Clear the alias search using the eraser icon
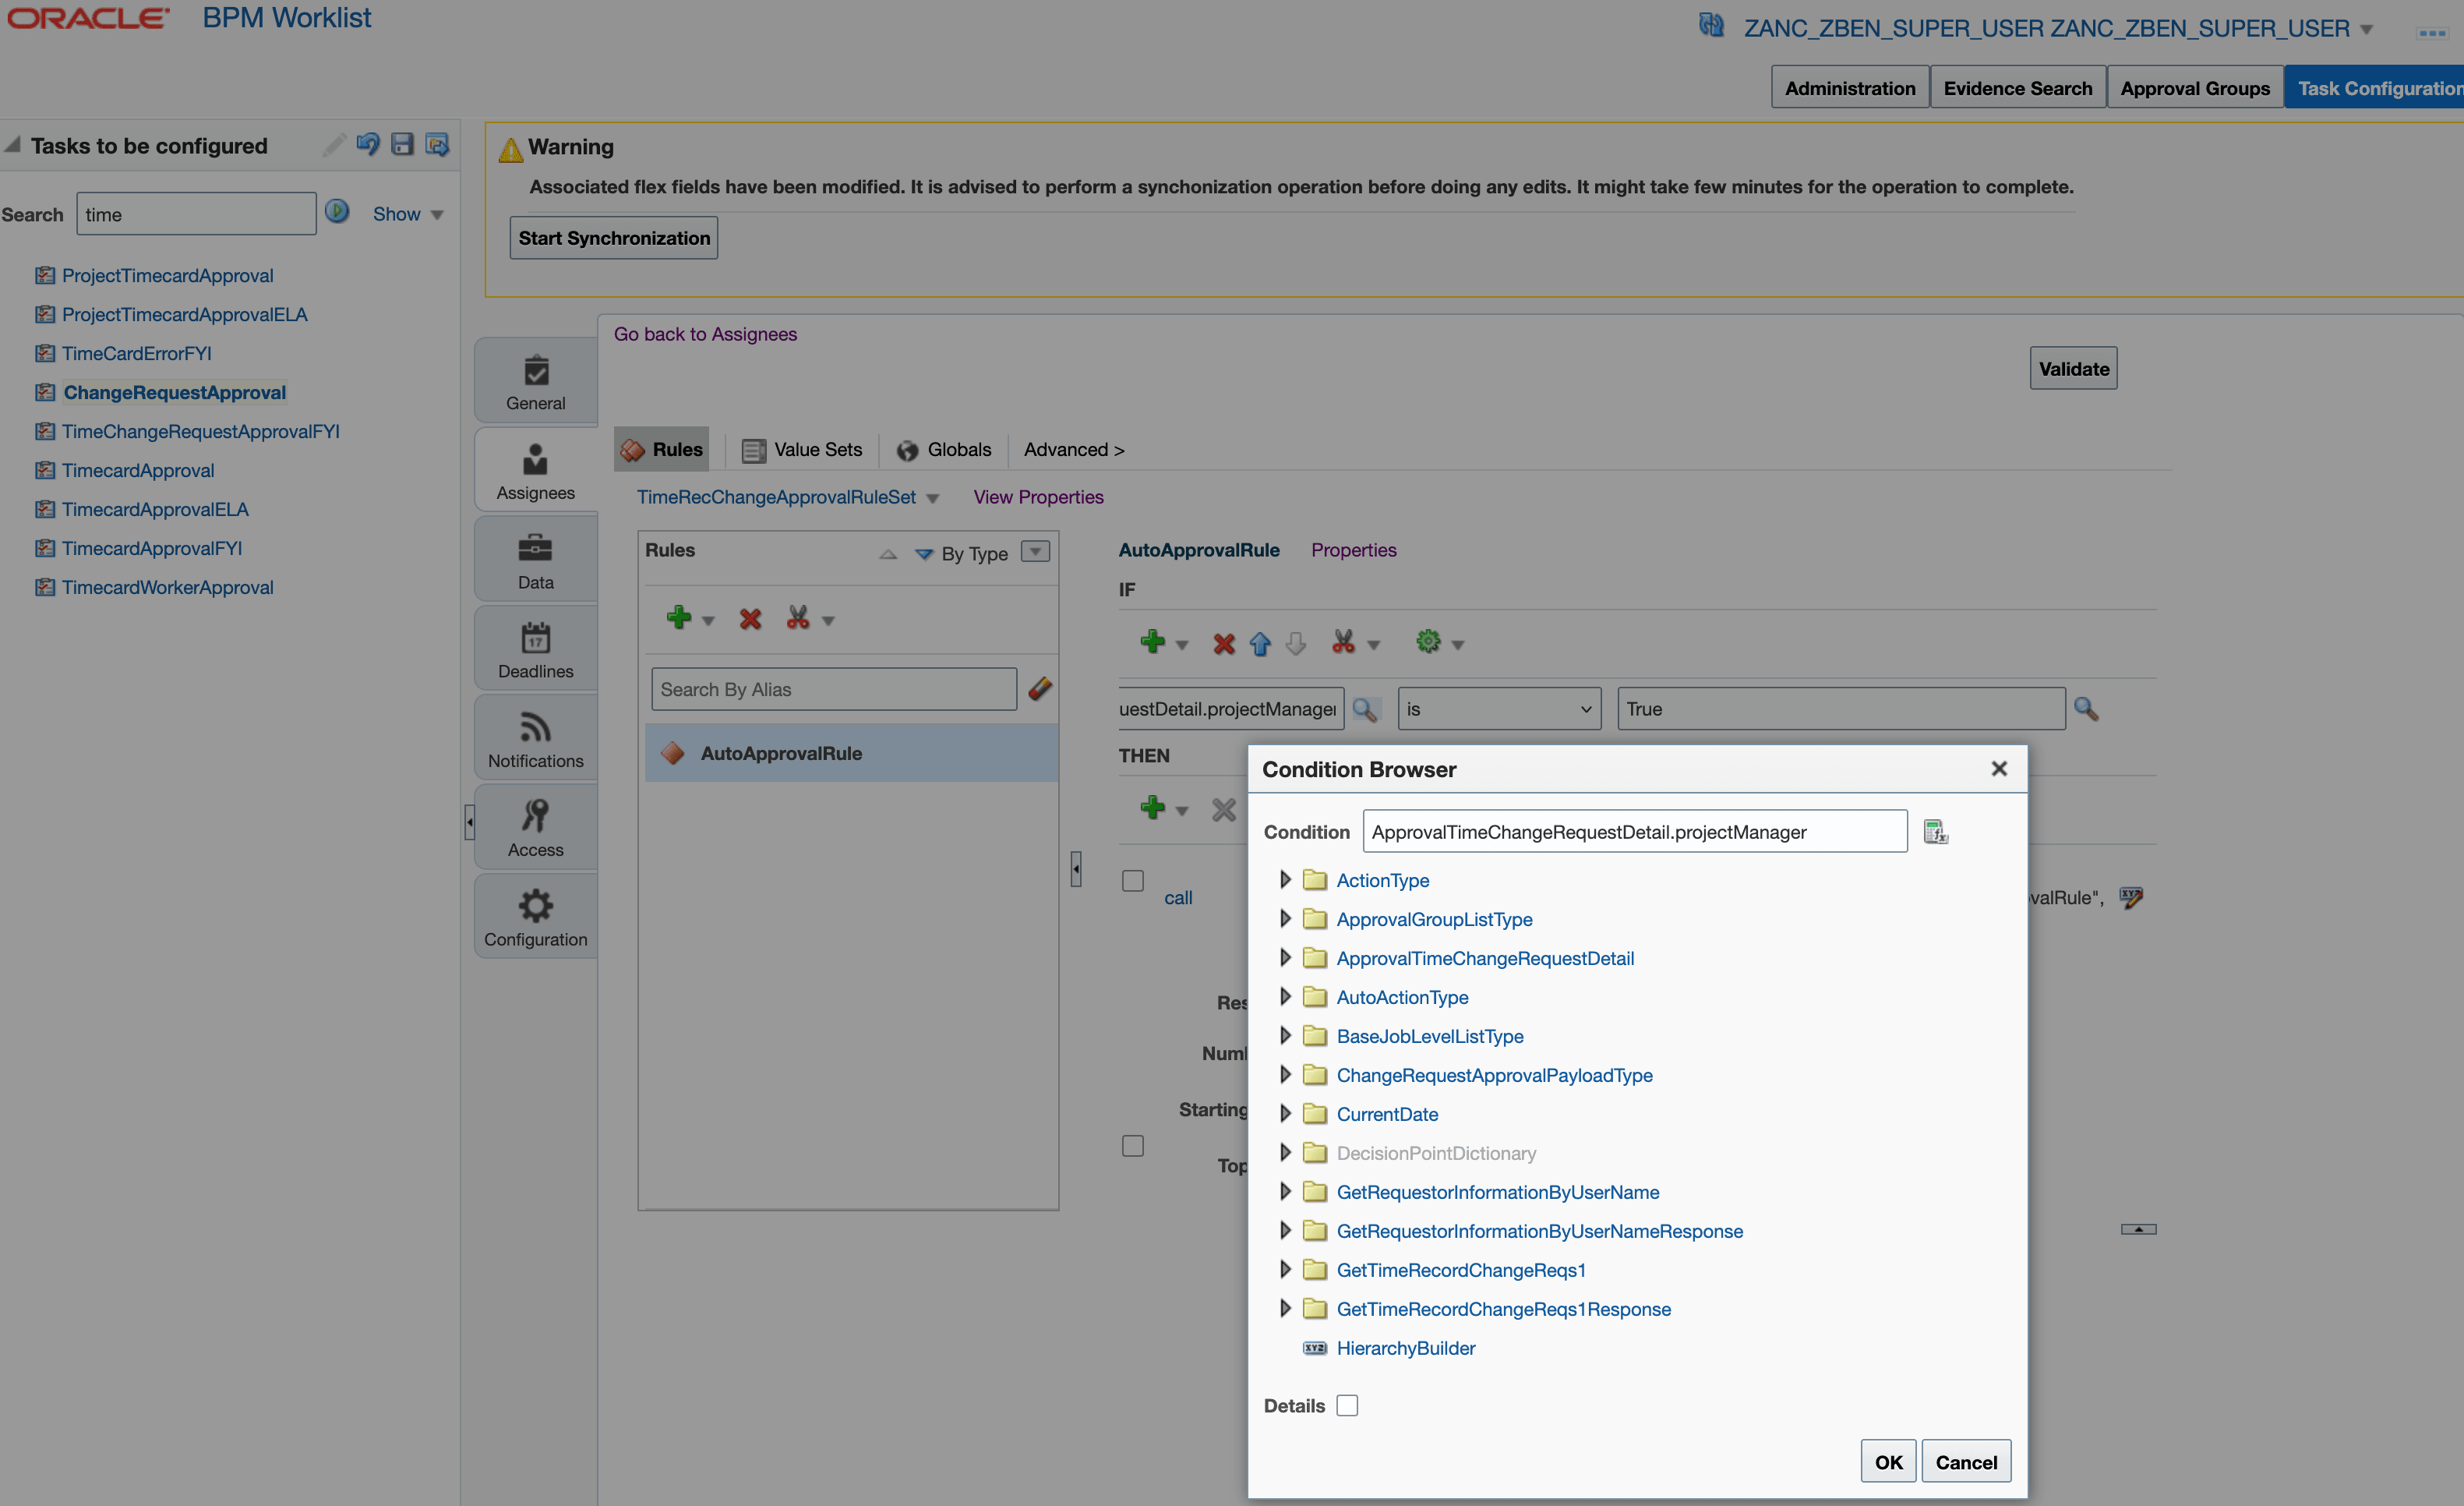The image size is (2464, 1506). point(1040,689)
